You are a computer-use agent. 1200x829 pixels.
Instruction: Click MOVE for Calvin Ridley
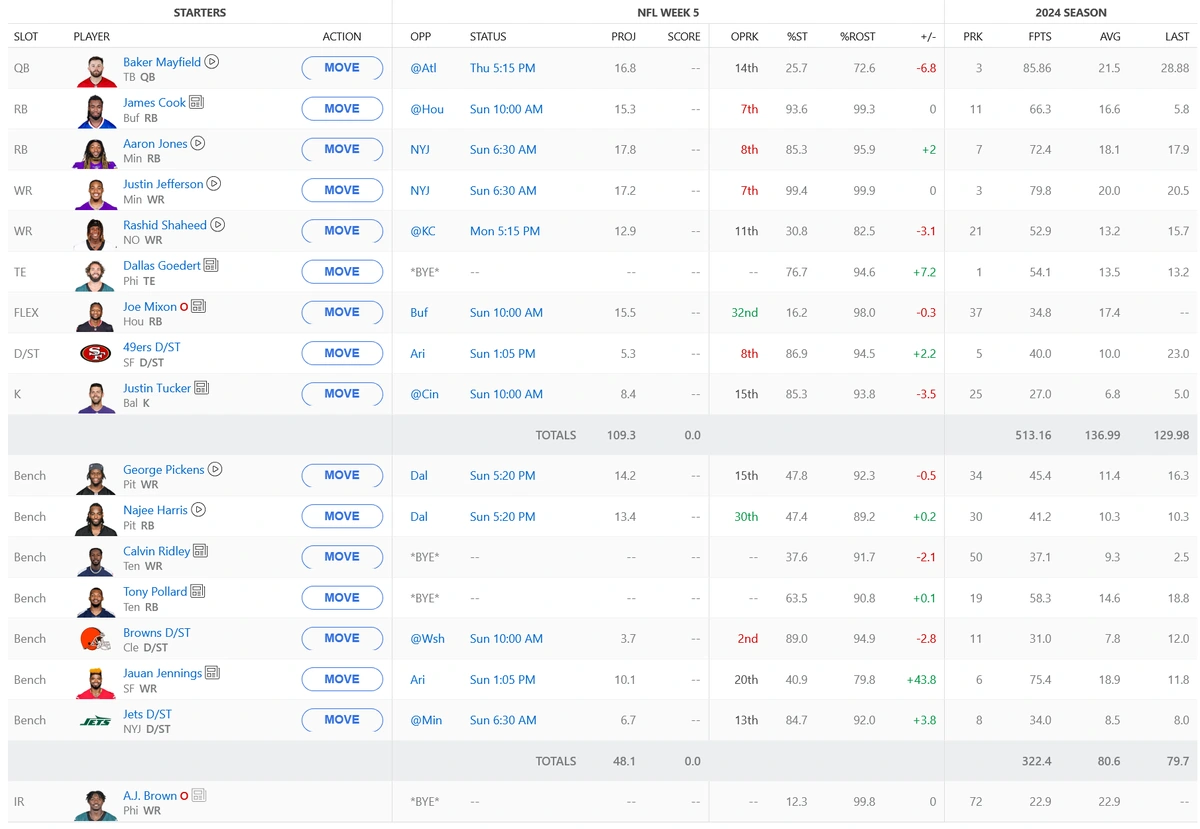[342, 557]
